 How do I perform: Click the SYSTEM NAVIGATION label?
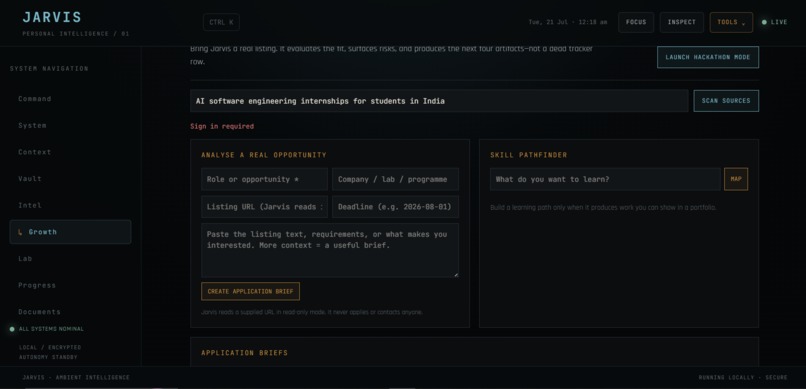49,69
